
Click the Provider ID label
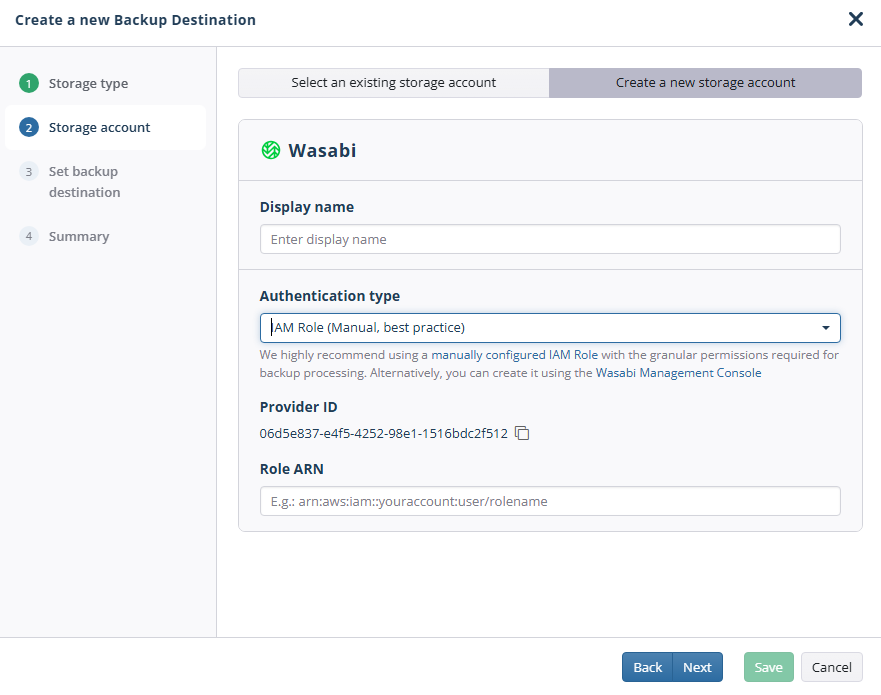click(298, 407)
